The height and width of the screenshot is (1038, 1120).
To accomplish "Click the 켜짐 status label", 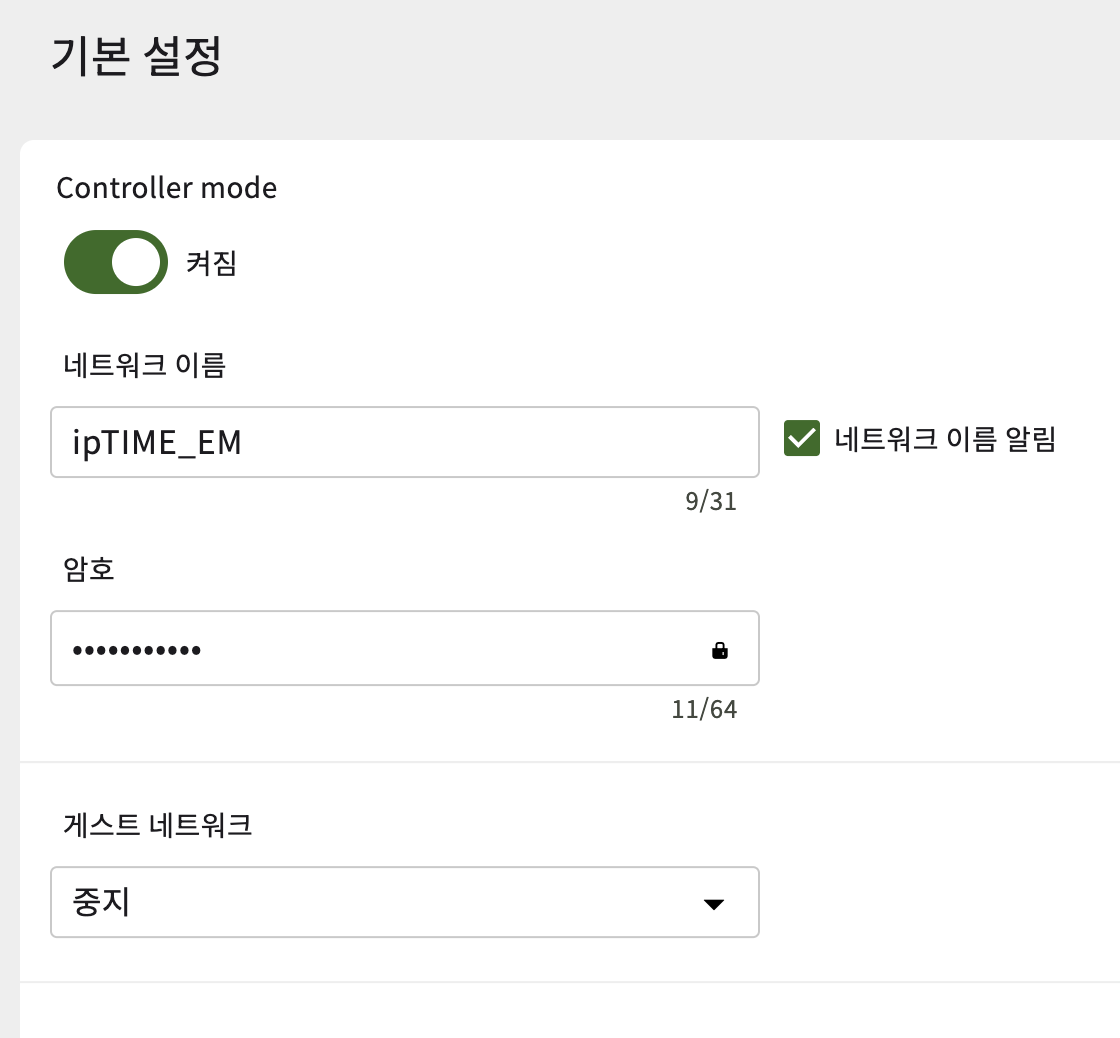I will coord(211,263).
